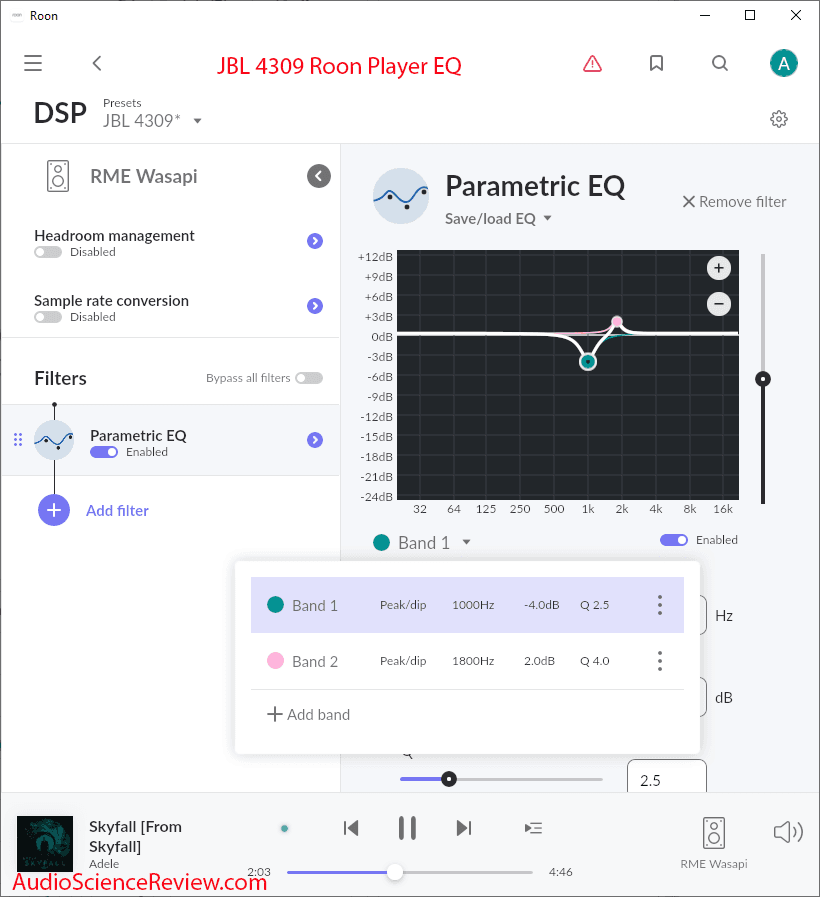Open Band 1 row options menu

[660, 605]
